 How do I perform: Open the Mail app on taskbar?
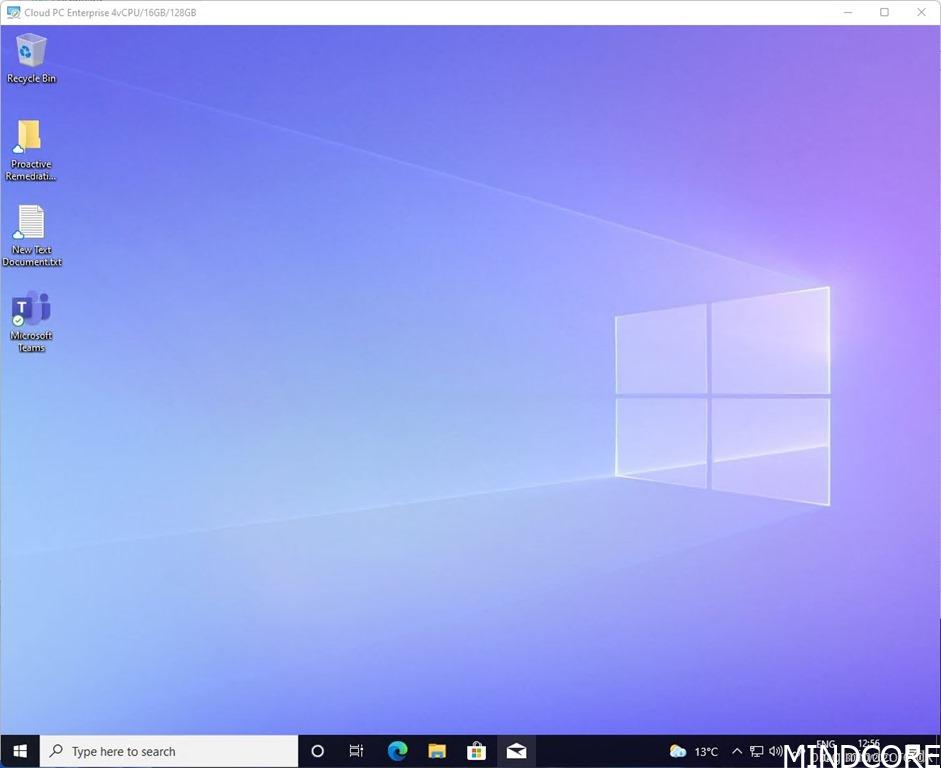pyautogui.click(x=516, y=751)
